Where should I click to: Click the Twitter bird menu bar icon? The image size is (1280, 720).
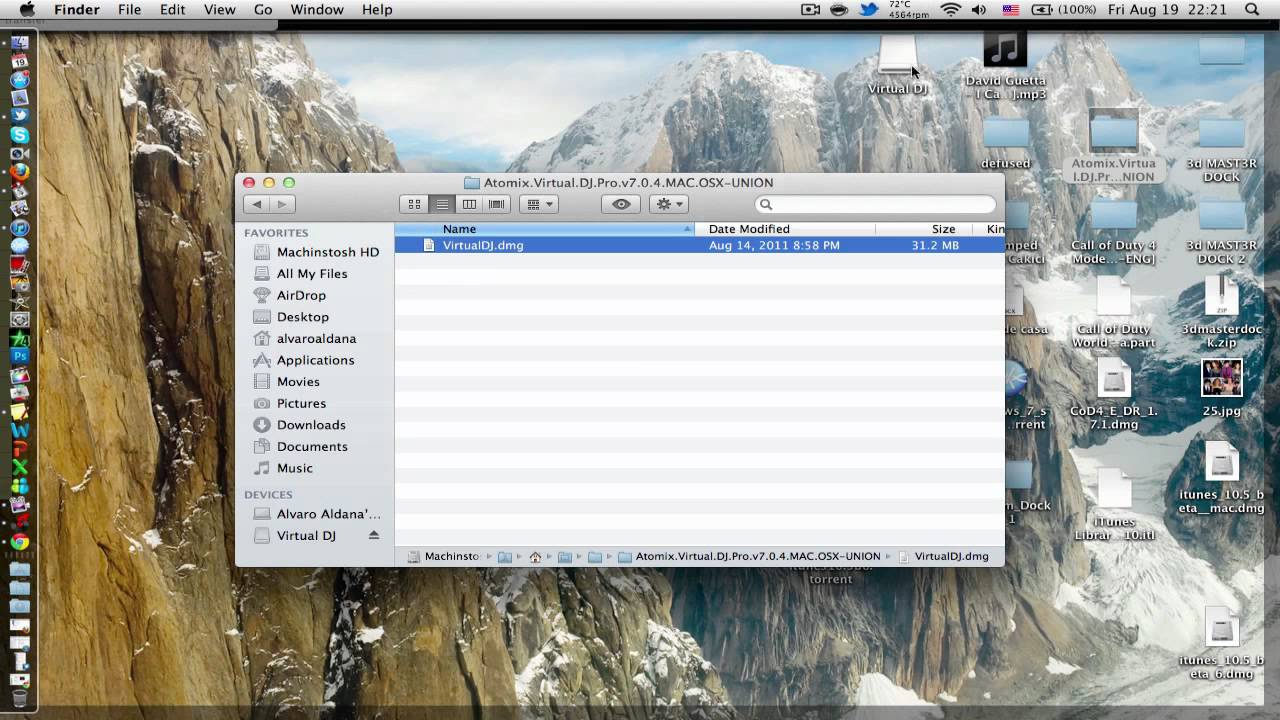pos(868,10)
